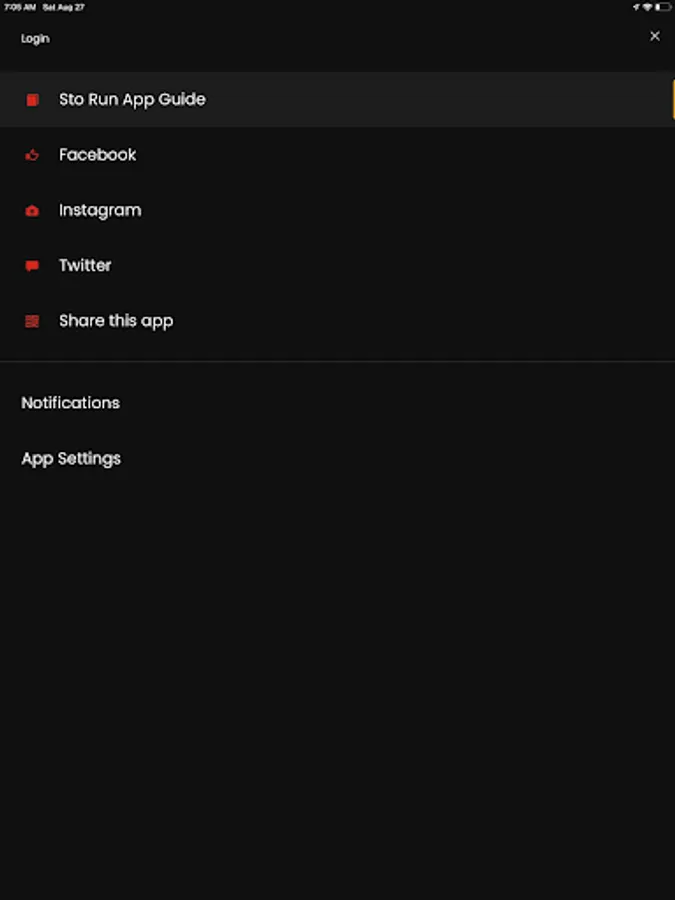Click the Twitter speech bubble icon
The height and width of the screenshot is (900, 675).
tap(32, 266)
